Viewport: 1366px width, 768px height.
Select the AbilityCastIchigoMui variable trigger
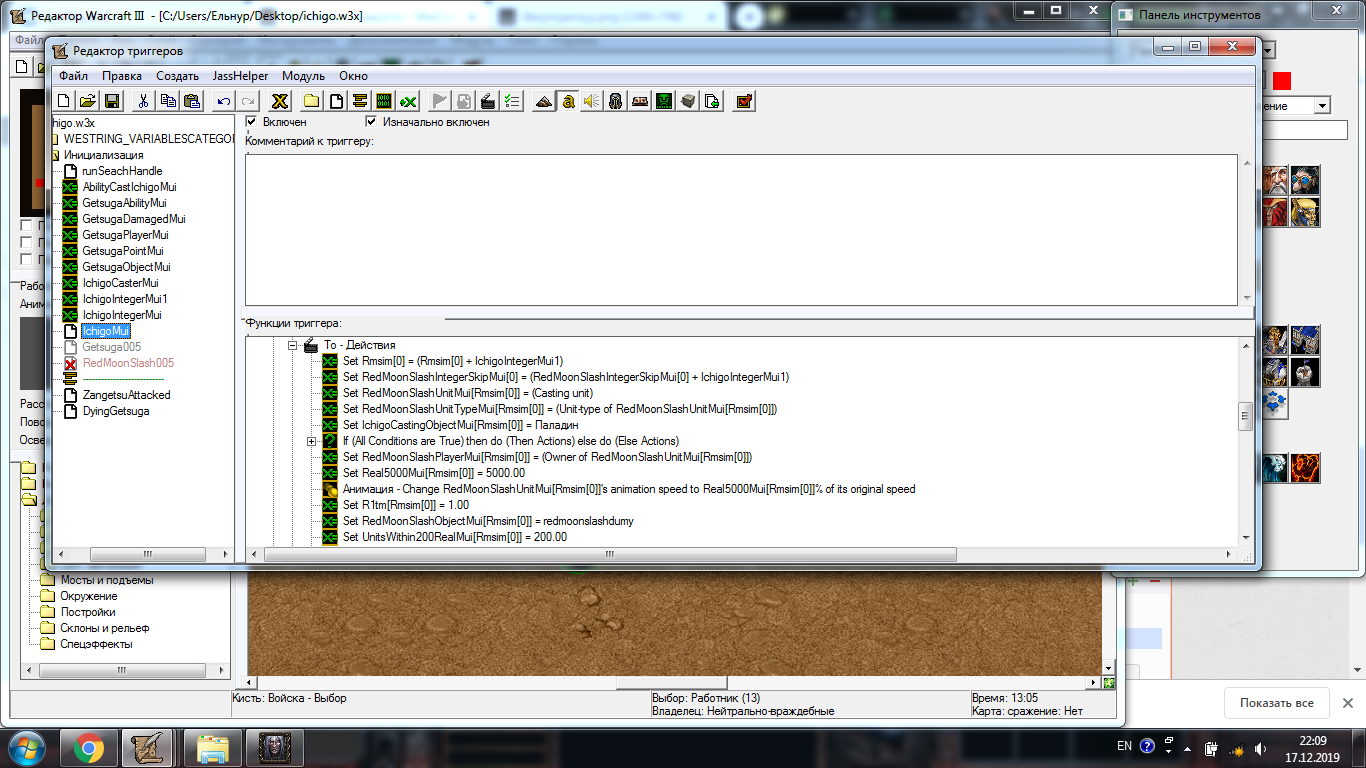tap(129, 187)
